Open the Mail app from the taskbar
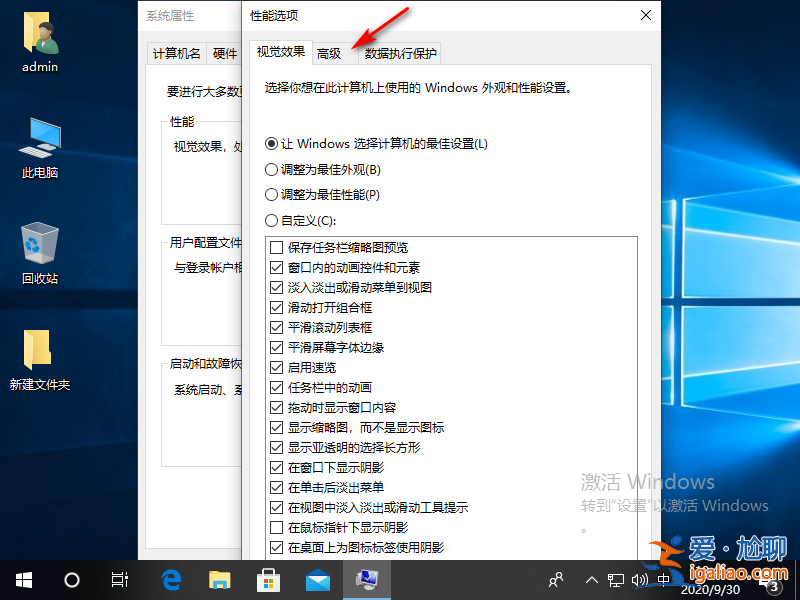Image resolution: width=800 pixels, height=600 pixels. (317, 579)
